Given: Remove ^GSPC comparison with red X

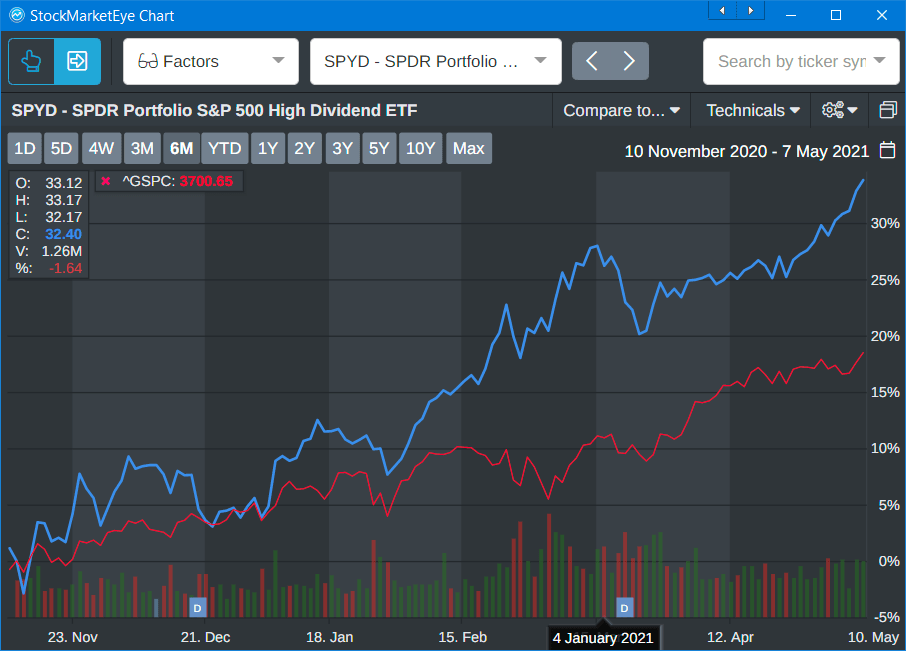Looking at the screenshot, I should [x=106, y=181].
